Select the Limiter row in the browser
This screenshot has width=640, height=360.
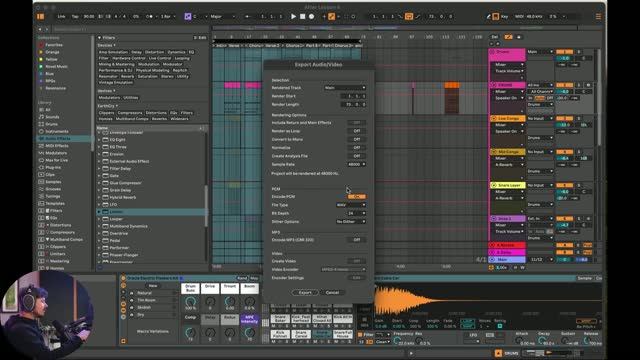coord(152,212)
